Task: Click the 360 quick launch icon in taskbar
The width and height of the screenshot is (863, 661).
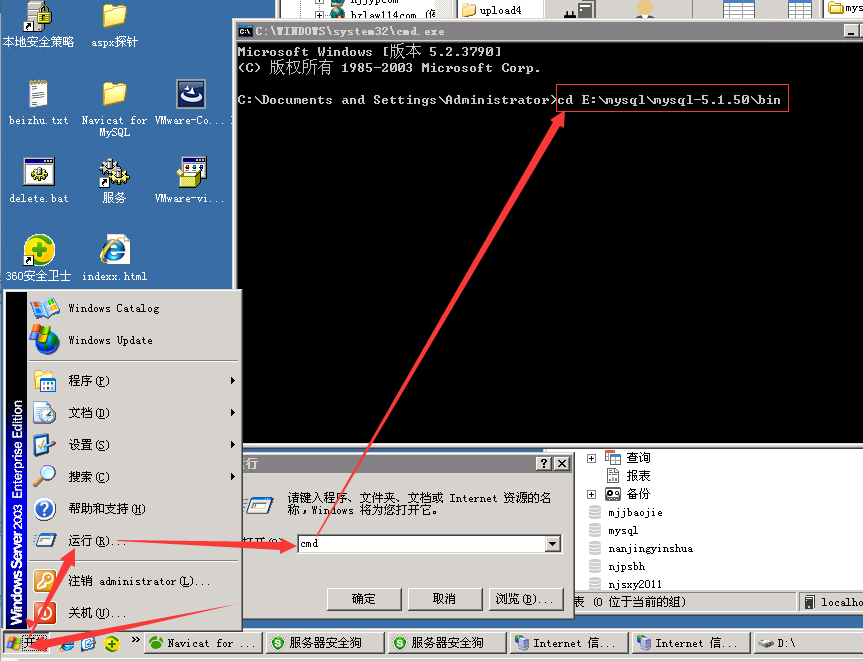Action: tap(112, 643)
